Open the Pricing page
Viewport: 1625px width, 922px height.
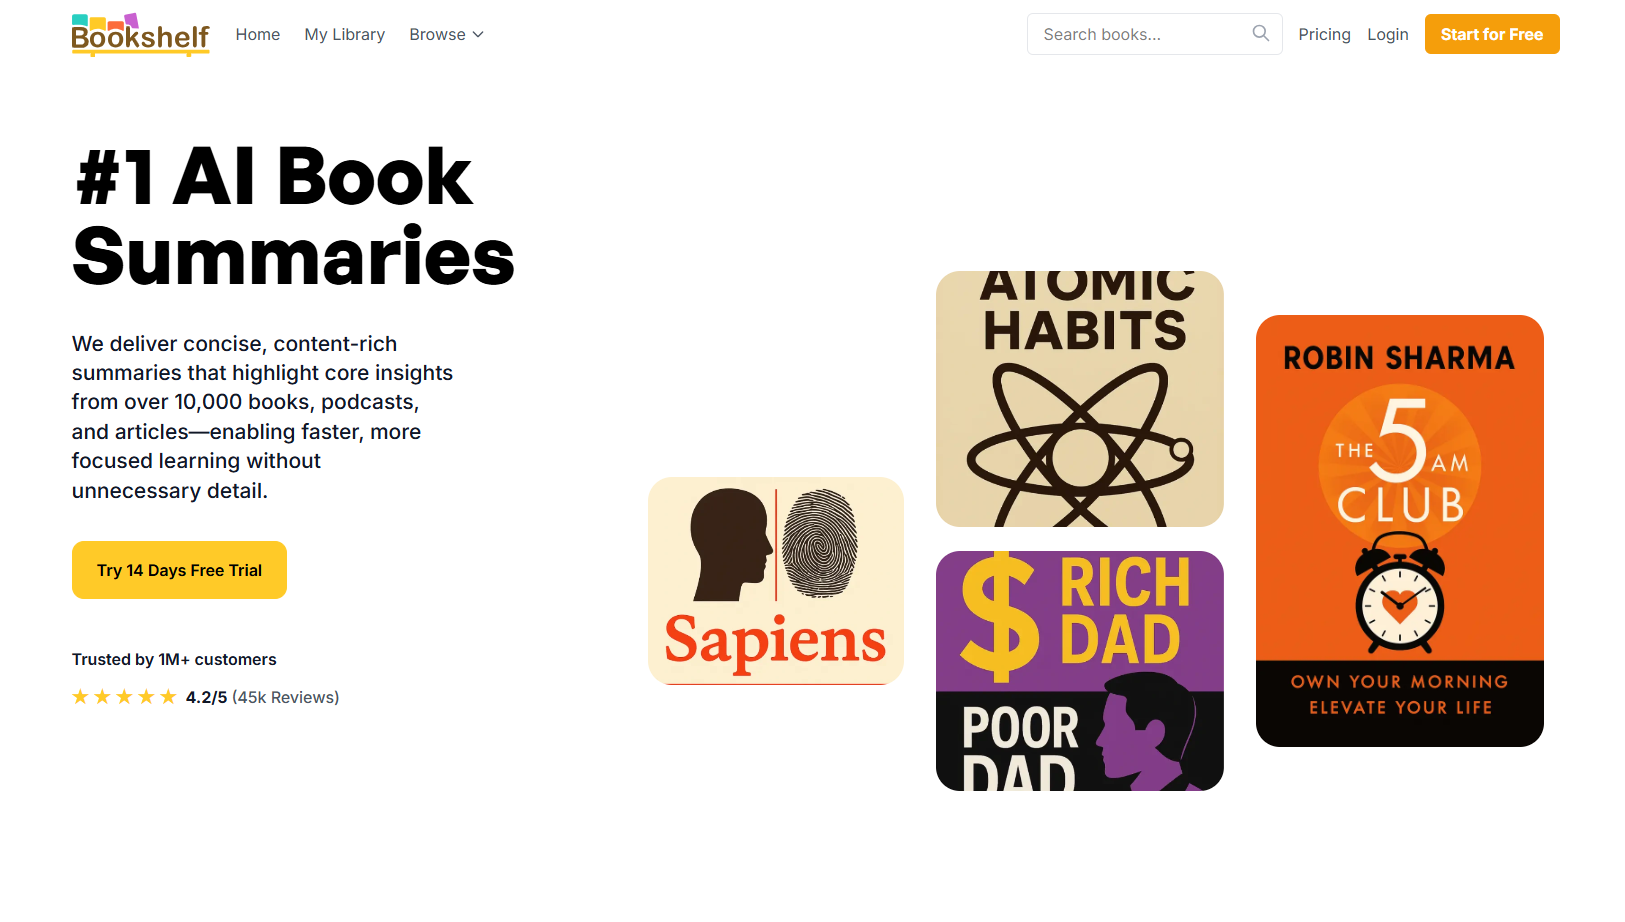1324,34
